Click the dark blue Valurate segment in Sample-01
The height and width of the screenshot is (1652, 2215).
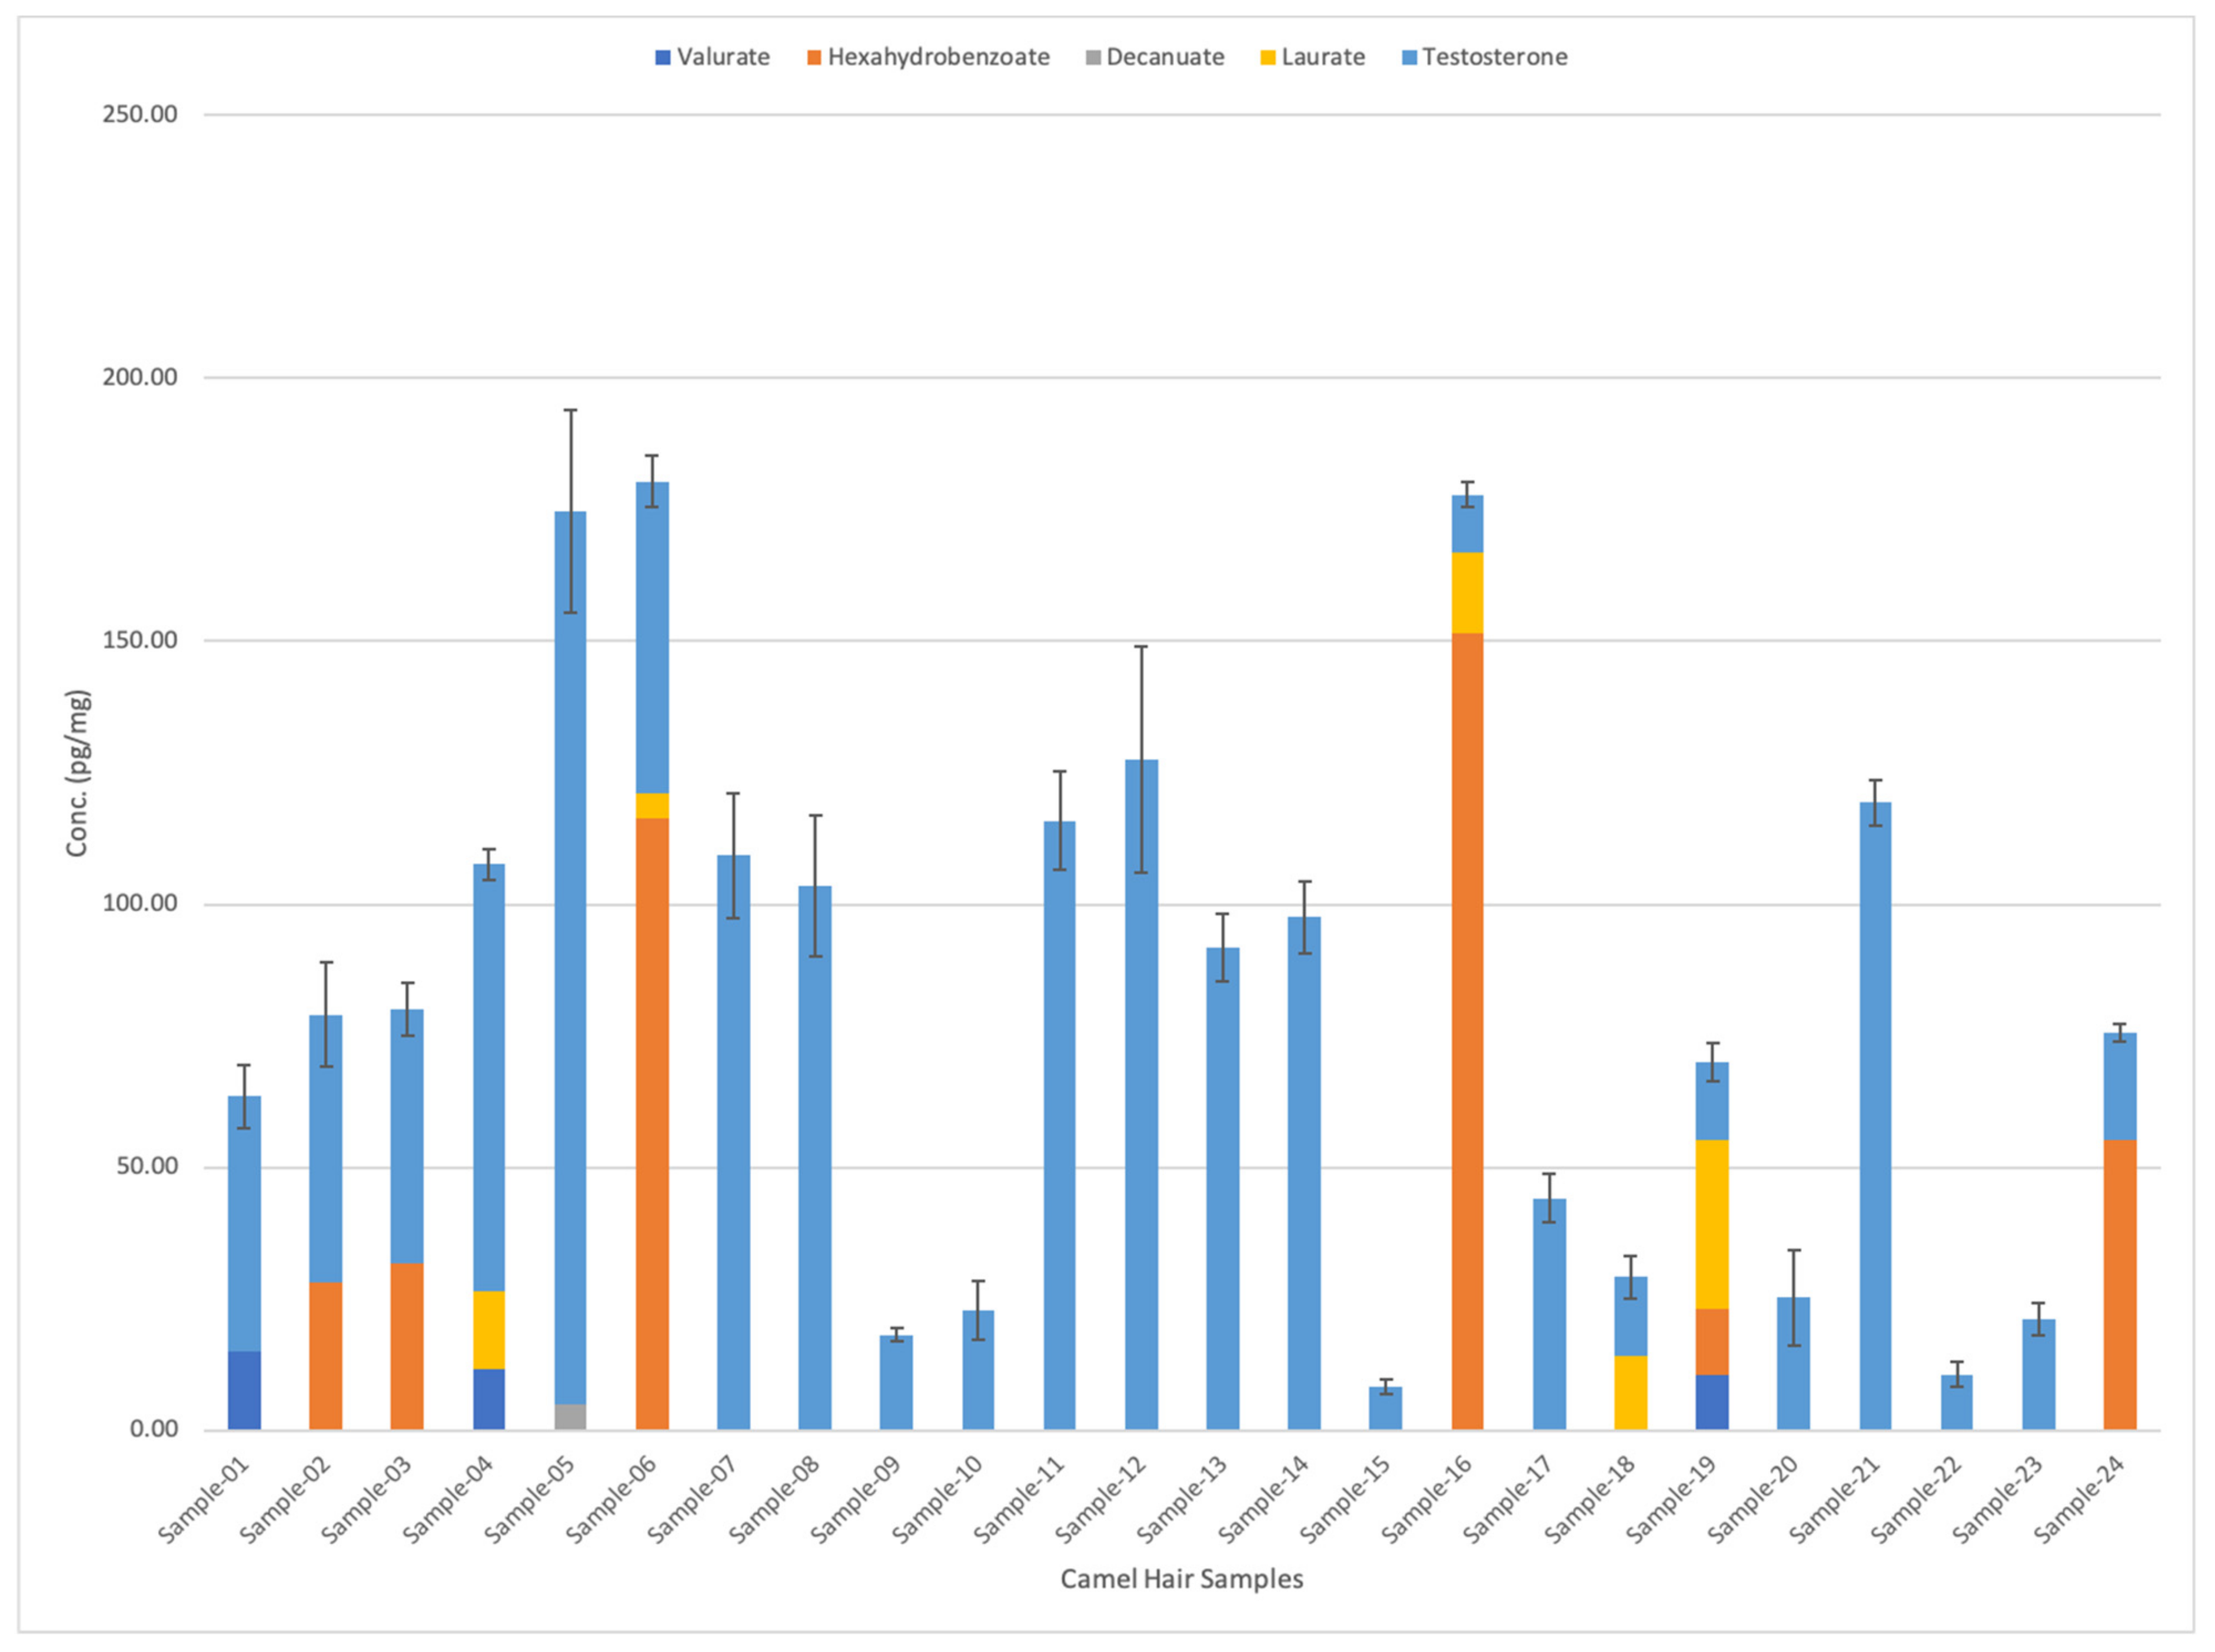[244, 1390]
